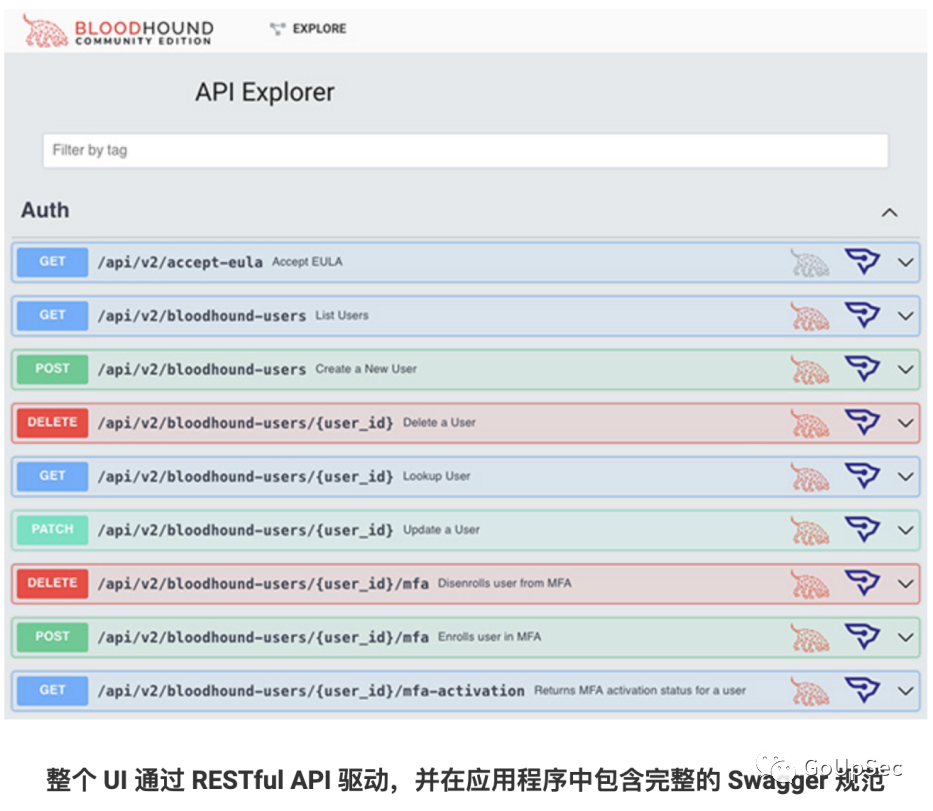Click the /api/v2/bloodhound-users/{user_id}/mfa-activation path
The image size is (933, 811).
[311, 691]
